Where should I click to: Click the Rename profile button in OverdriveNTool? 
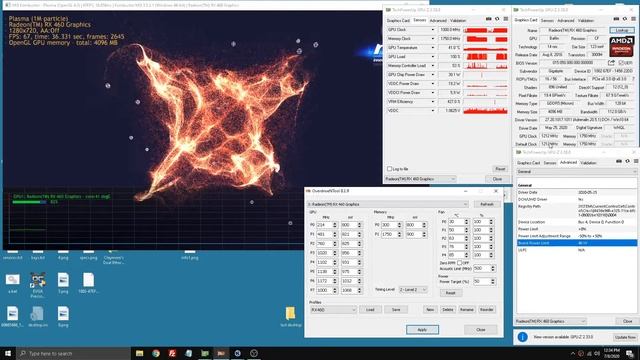point(467,310)
